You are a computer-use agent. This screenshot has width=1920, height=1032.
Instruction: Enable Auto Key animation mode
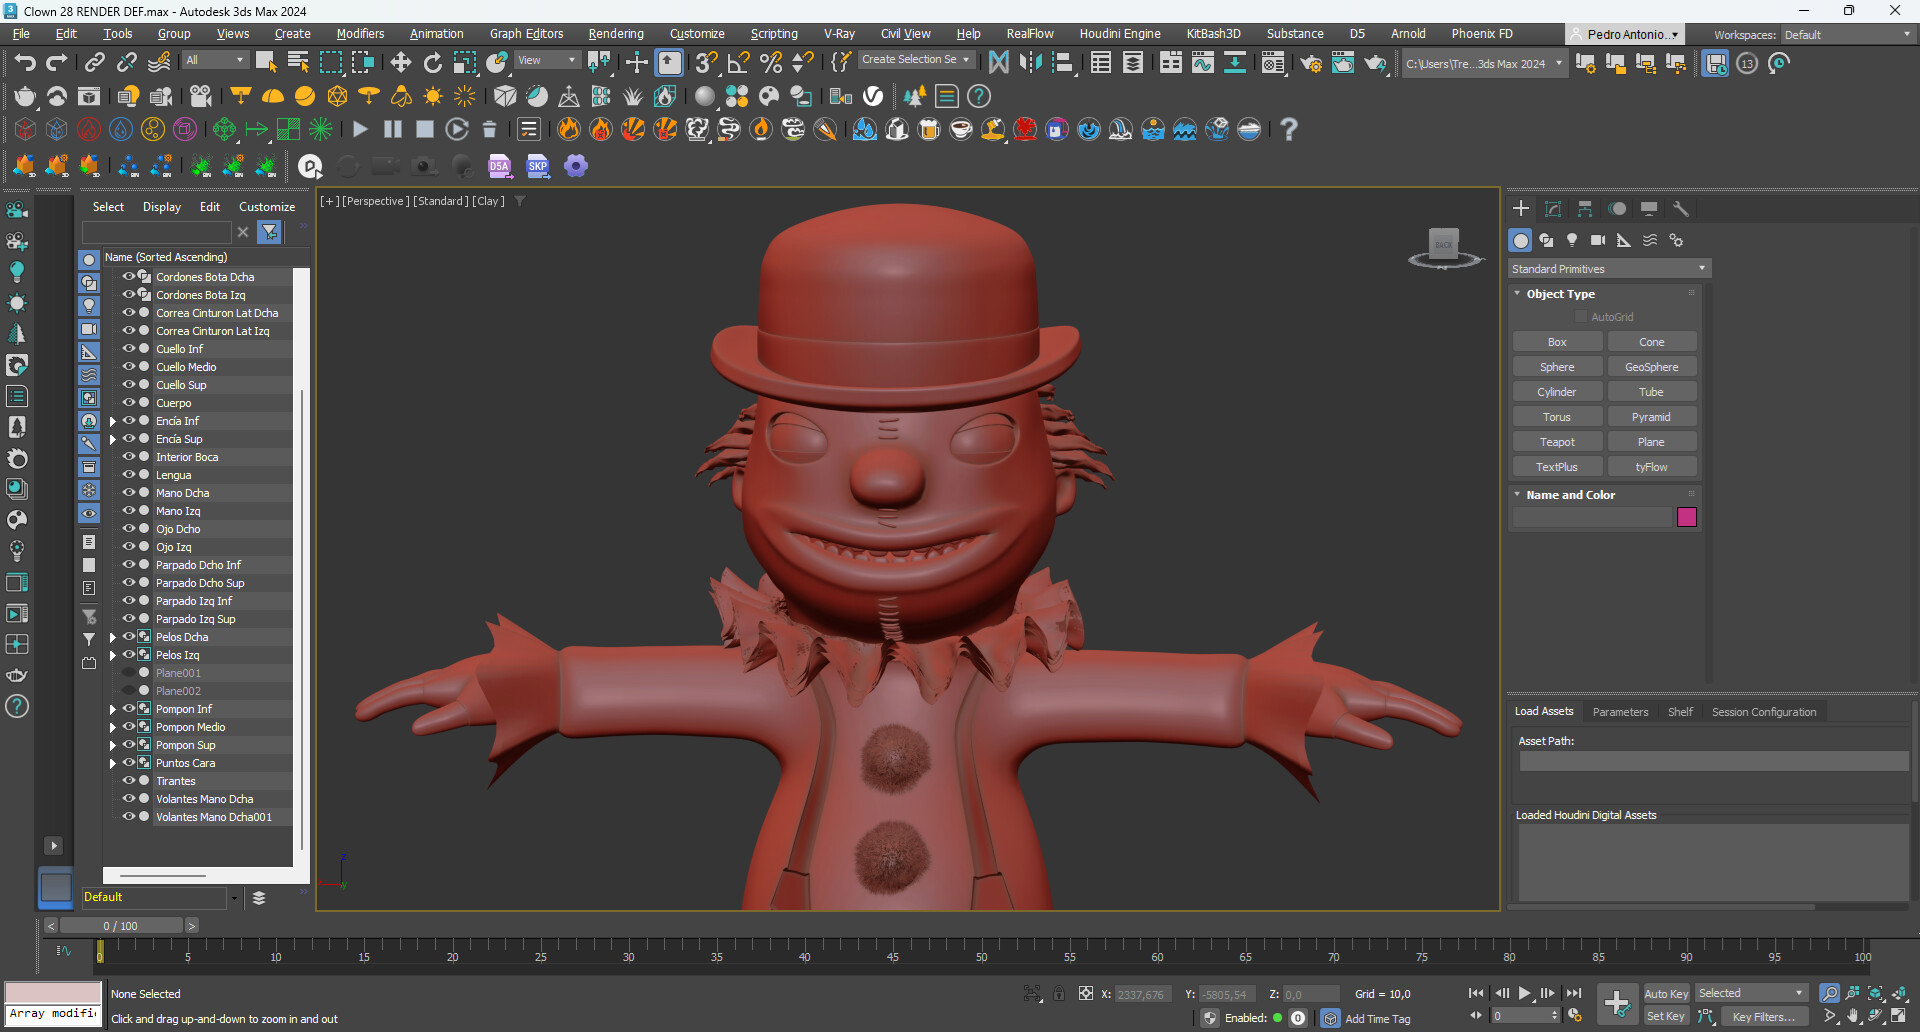(x=1666, y=993)
